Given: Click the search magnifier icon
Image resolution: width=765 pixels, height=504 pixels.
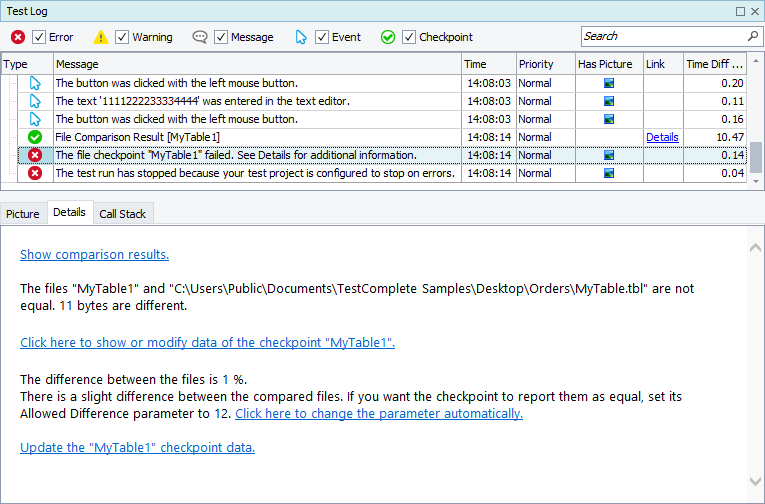Looking at the screenshot, I should [752, 36].
